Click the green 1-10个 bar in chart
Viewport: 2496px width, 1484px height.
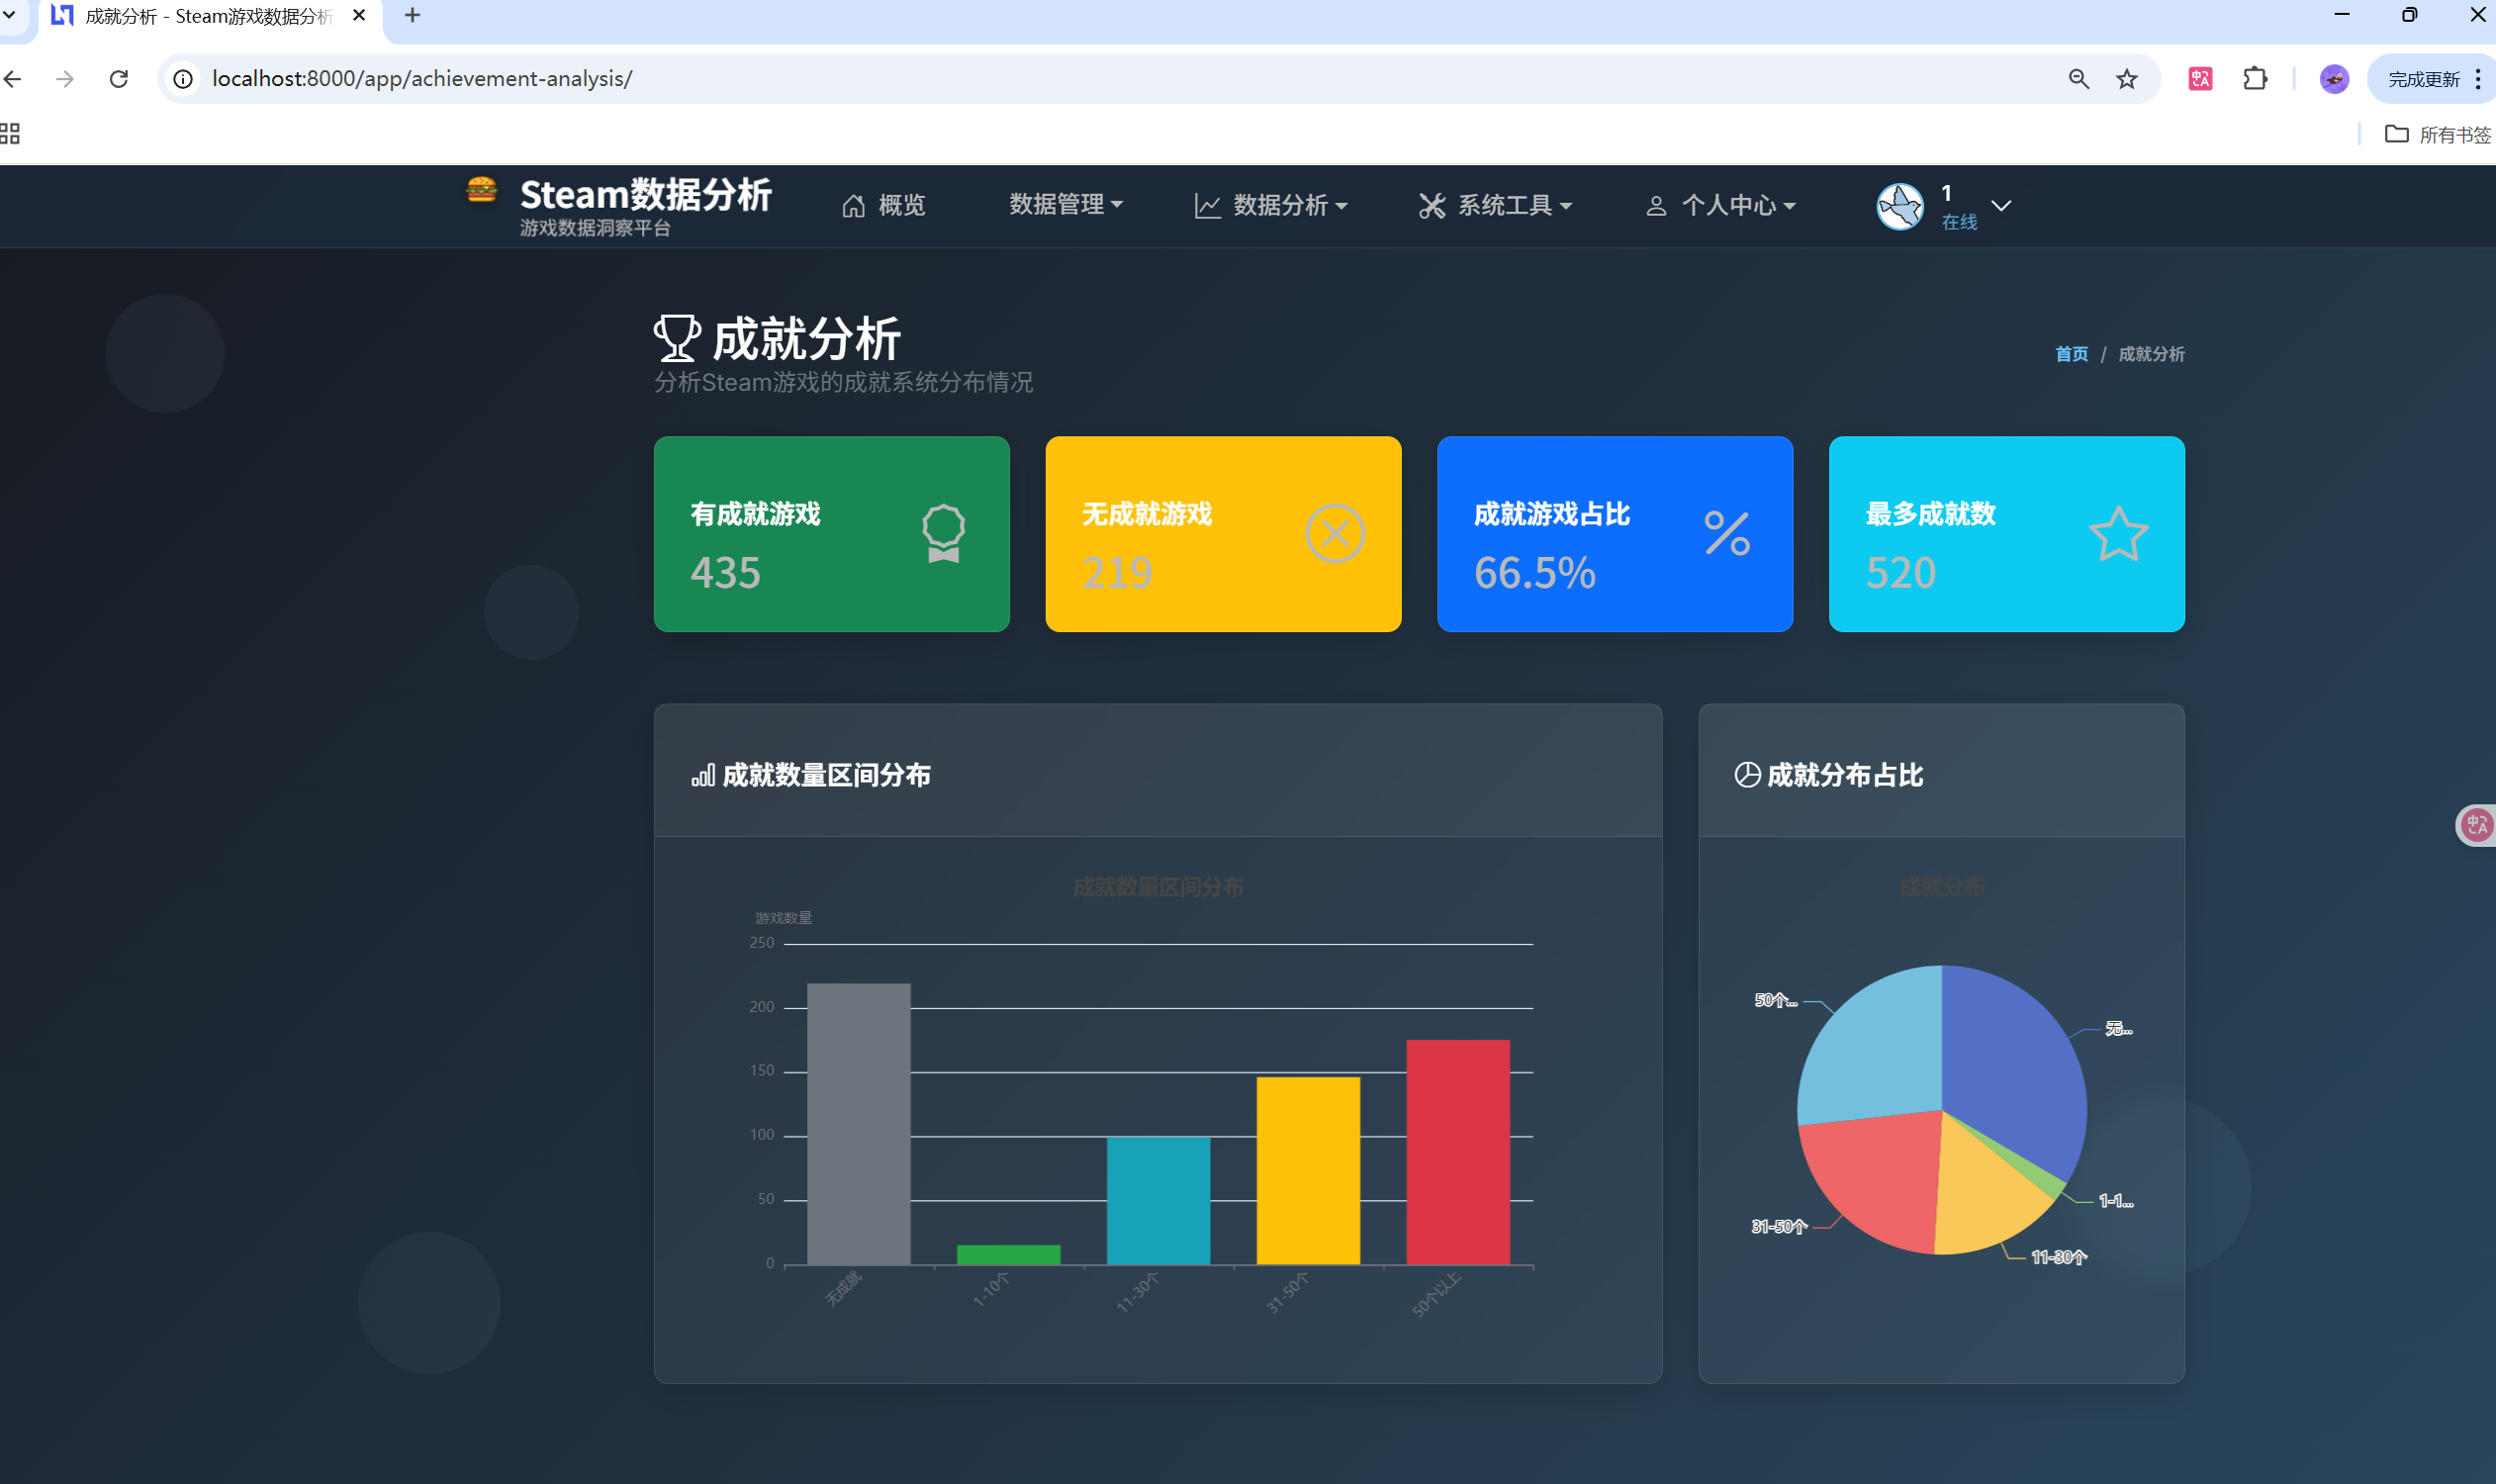(x=1008, y=1255)
